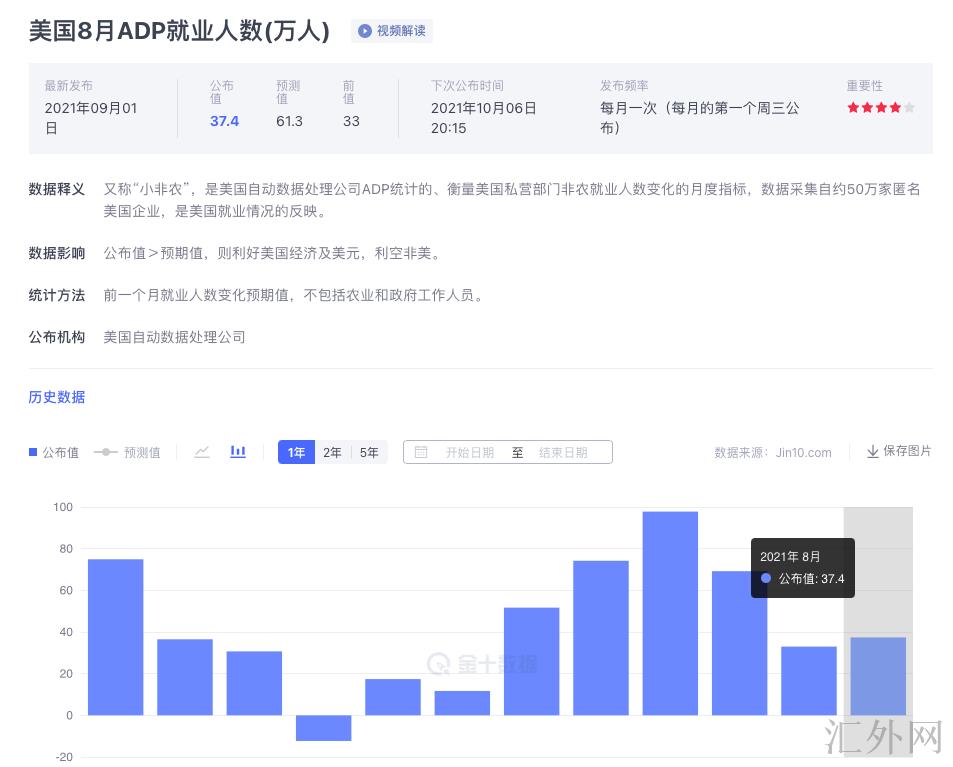Click the first red importance star

pyautogui.click(x=853, y=107)
